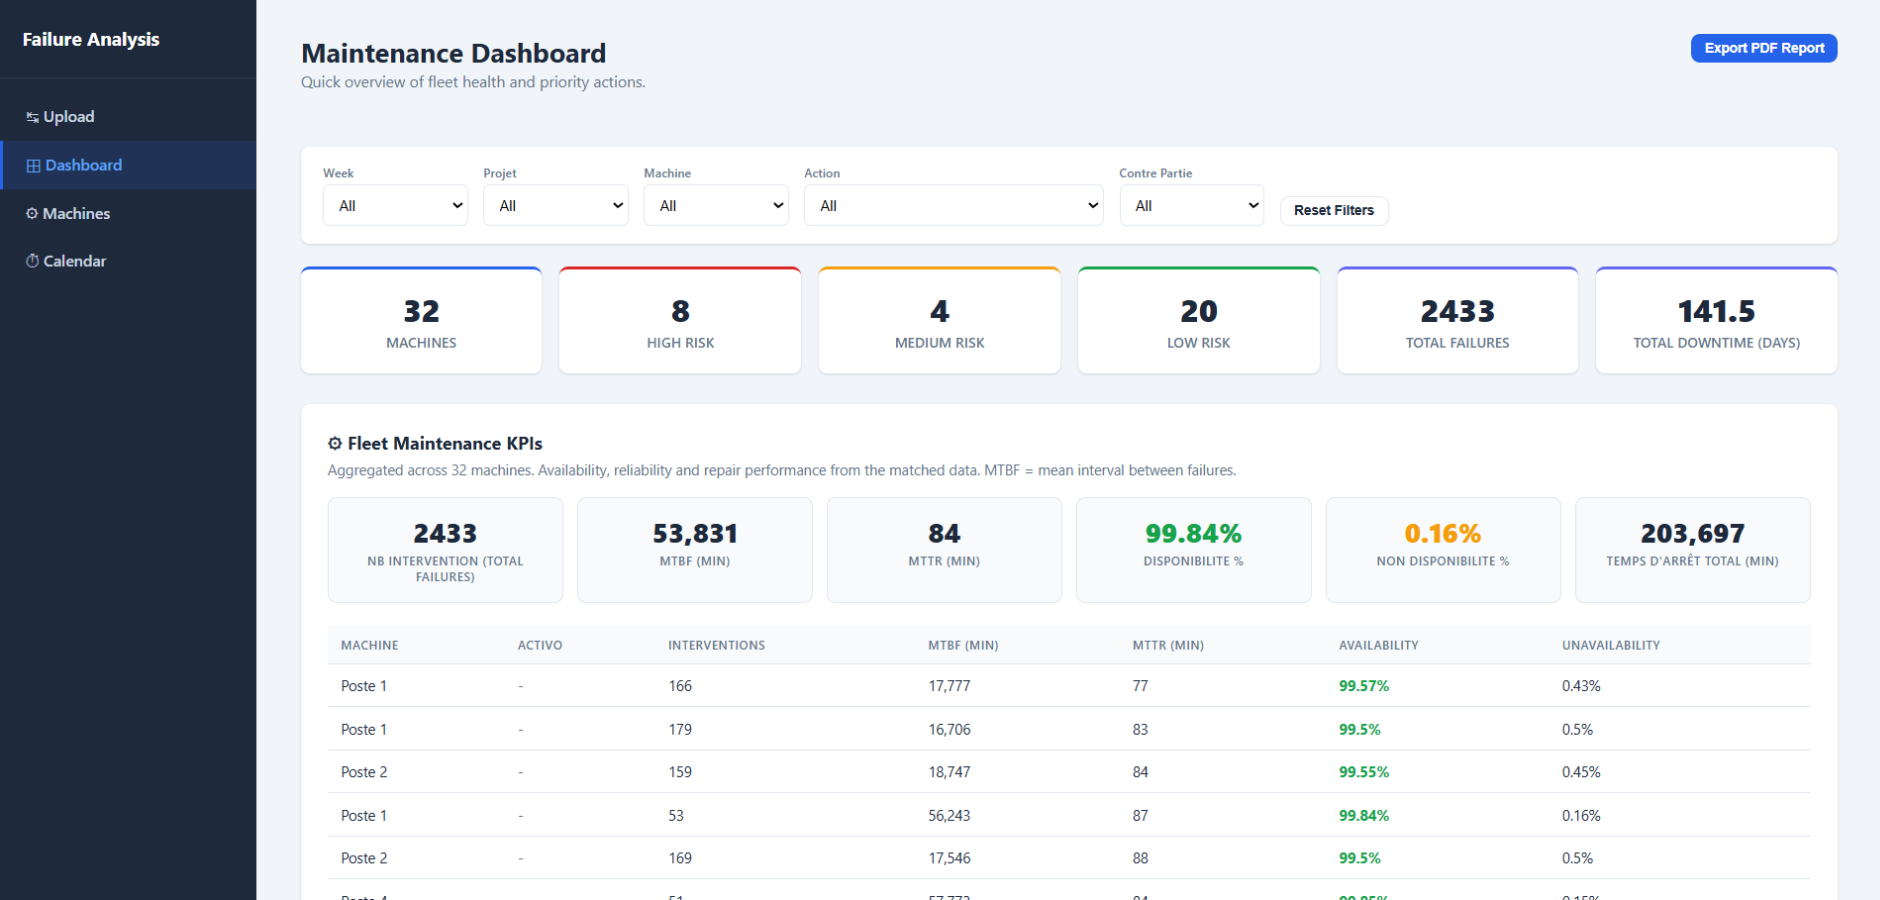Click the Upload icon in sidebar
This screenshot has height=900, width=1880.
tap(32, 117)
